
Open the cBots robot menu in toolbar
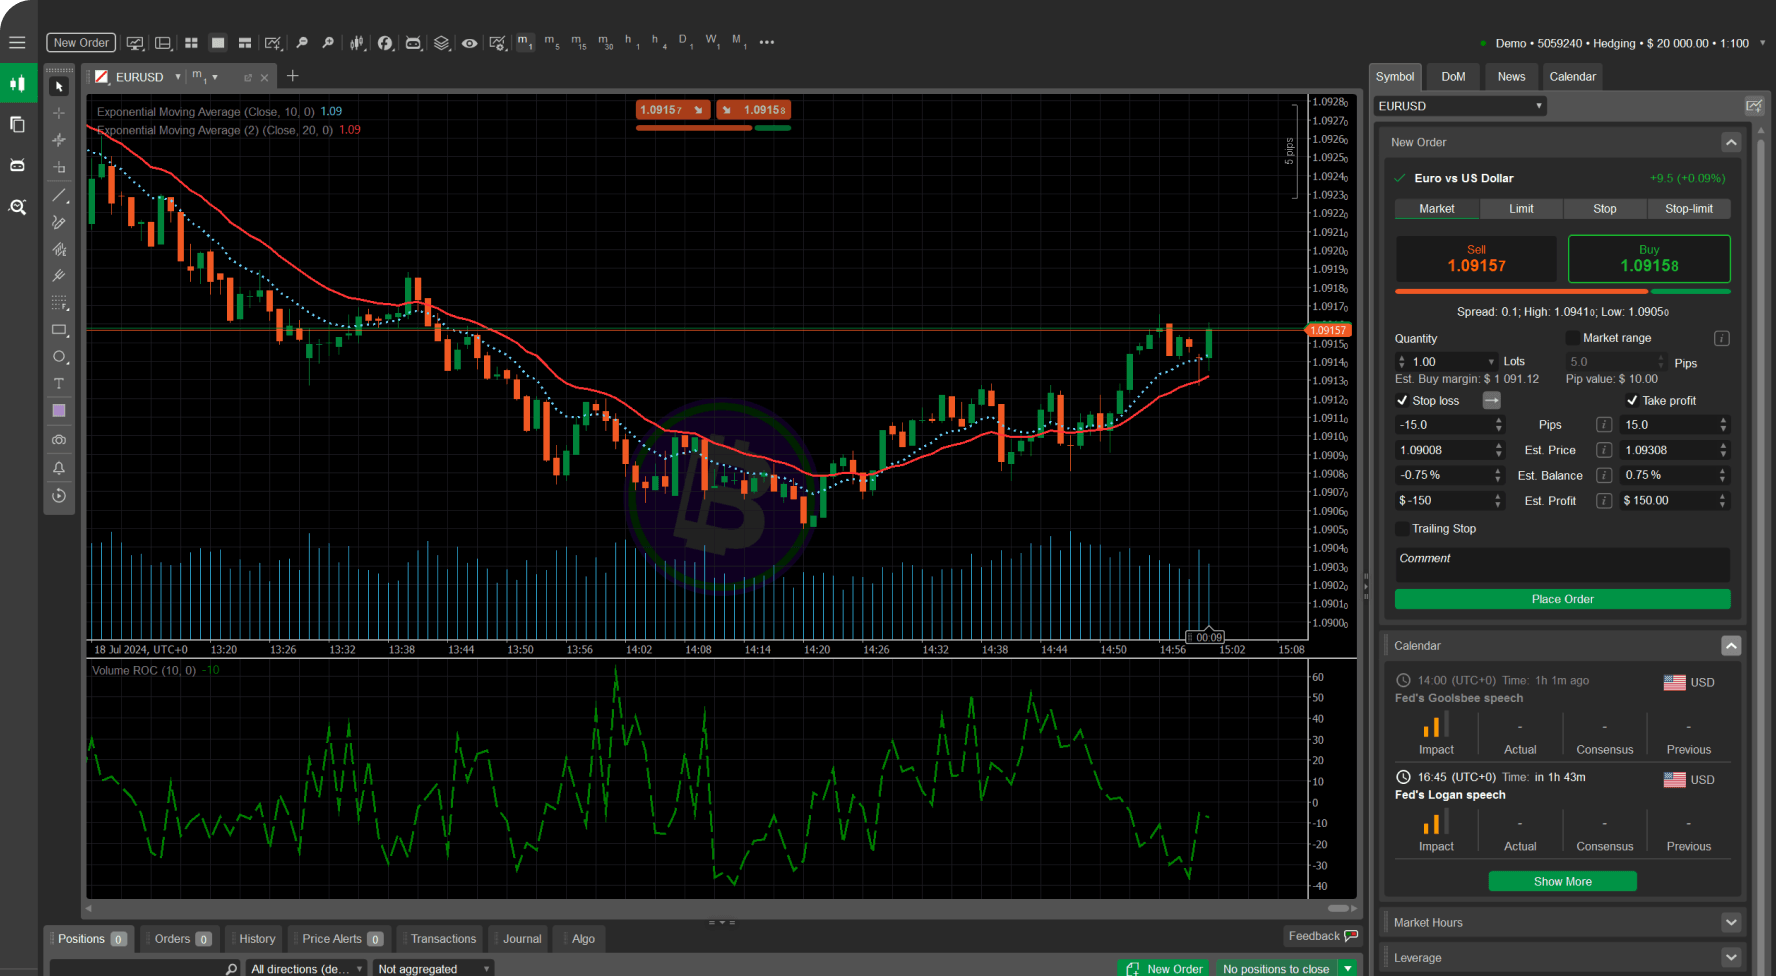click(x=413, y=43)
